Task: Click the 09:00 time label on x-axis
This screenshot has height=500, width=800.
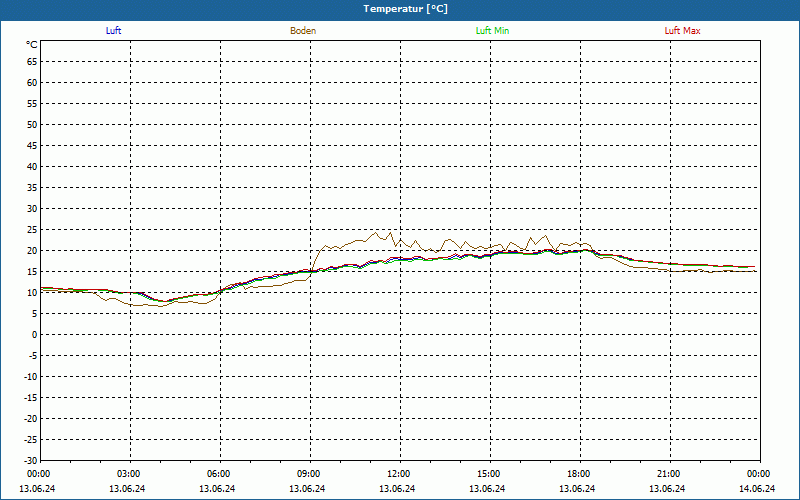Action: click(x=309, y=474)
